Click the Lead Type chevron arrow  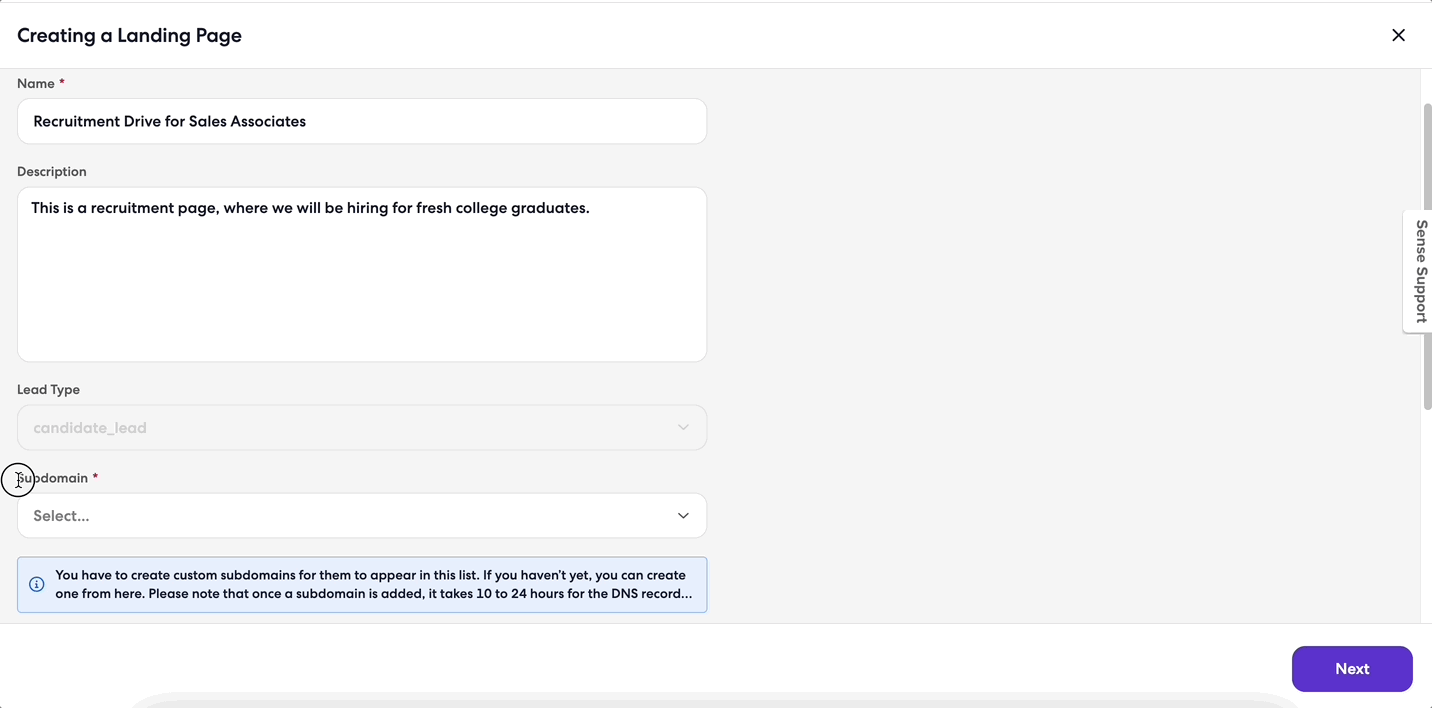click(x=683, y=427)
